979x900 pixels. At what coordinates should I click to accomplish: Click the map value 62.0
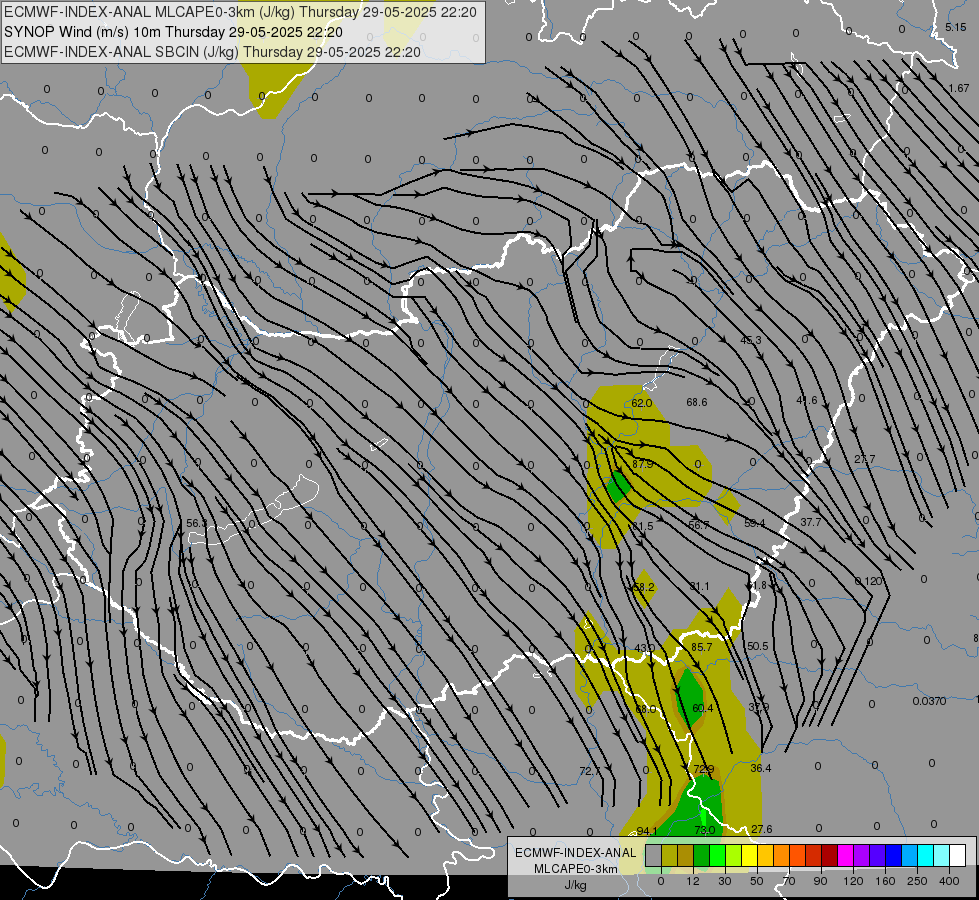click(x=642, y=403)
